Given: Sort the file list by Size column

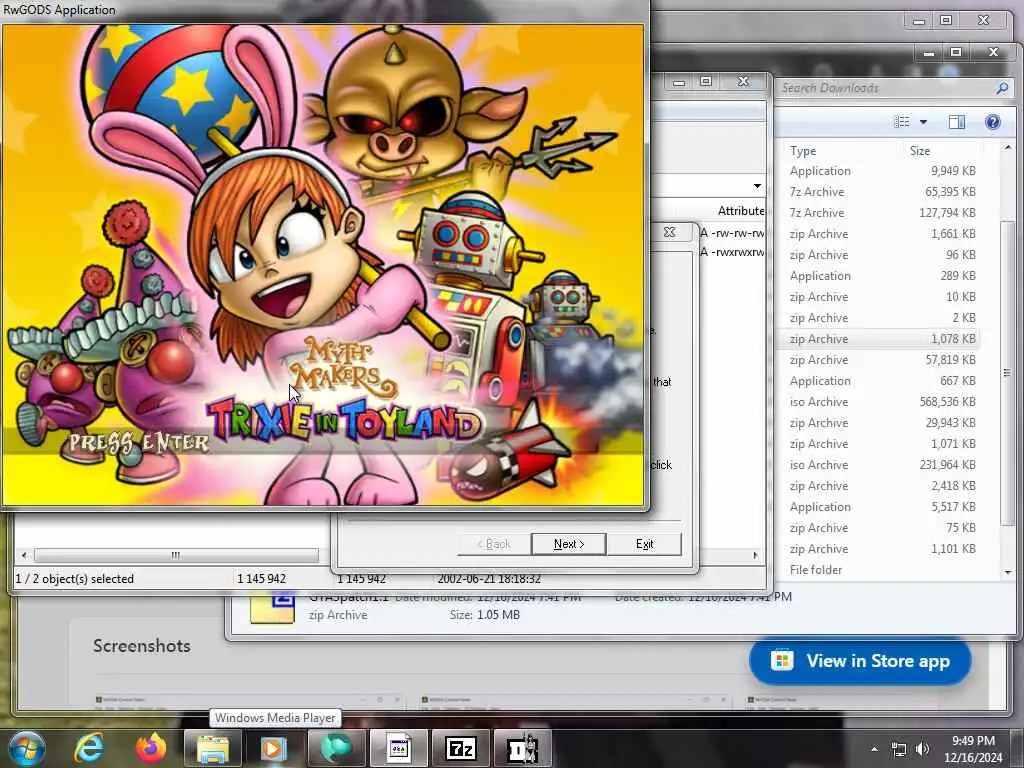Looking at the screenshot, I should 944,151.
